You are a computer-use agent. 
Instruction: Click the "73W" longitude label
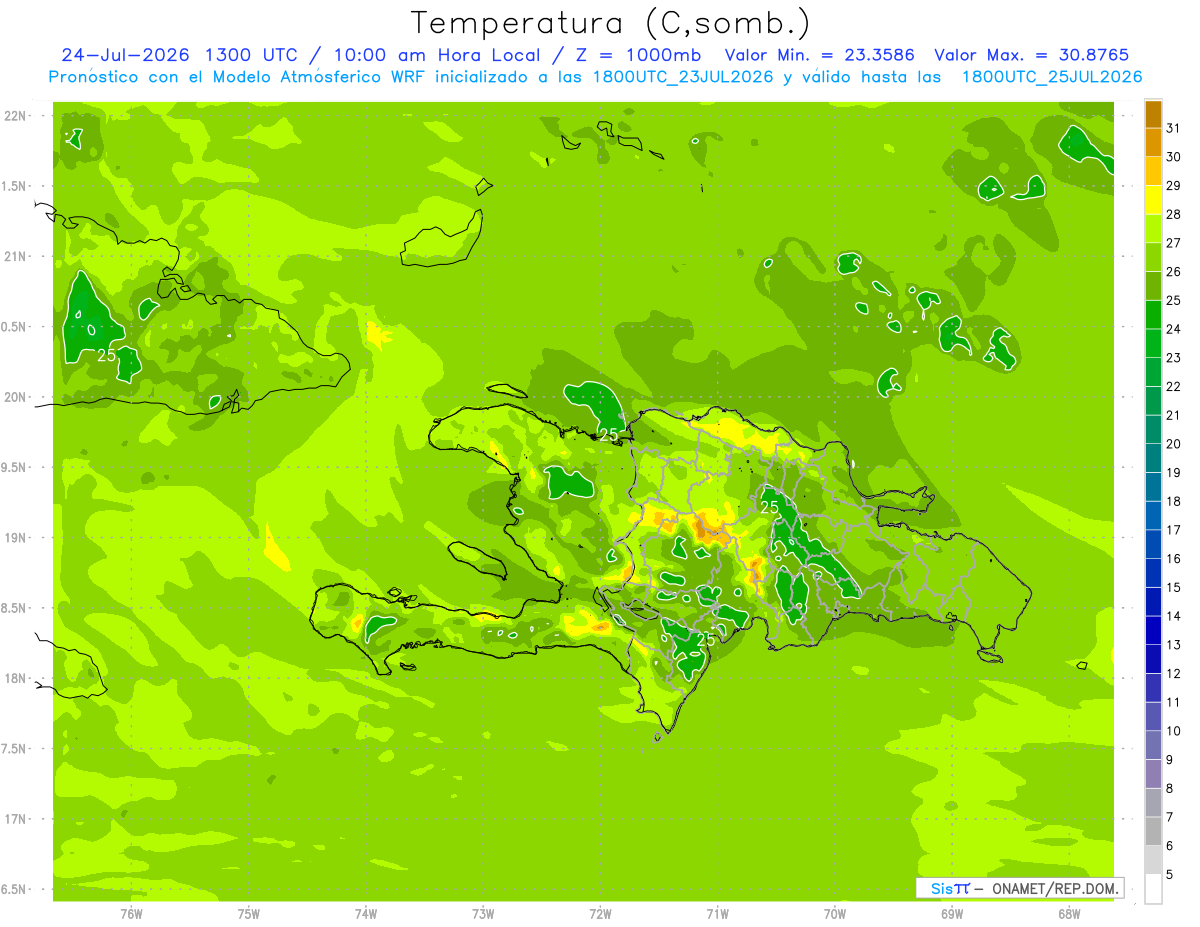(x=482, y=913)
